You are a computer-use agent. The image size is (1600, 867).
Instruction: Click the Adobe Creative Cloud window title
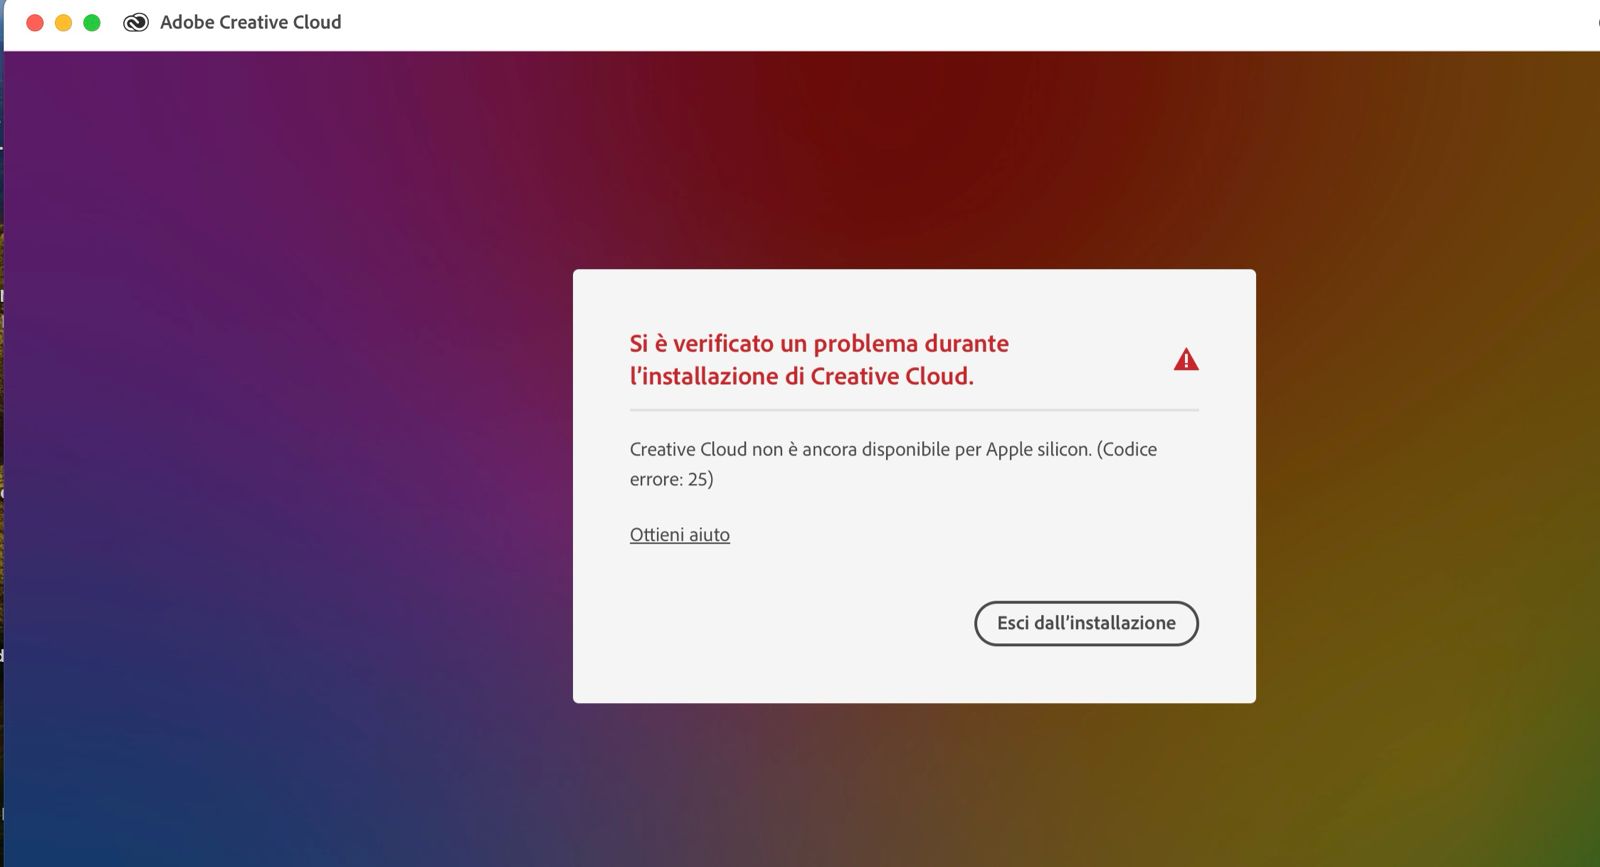(x=251, y=22)
